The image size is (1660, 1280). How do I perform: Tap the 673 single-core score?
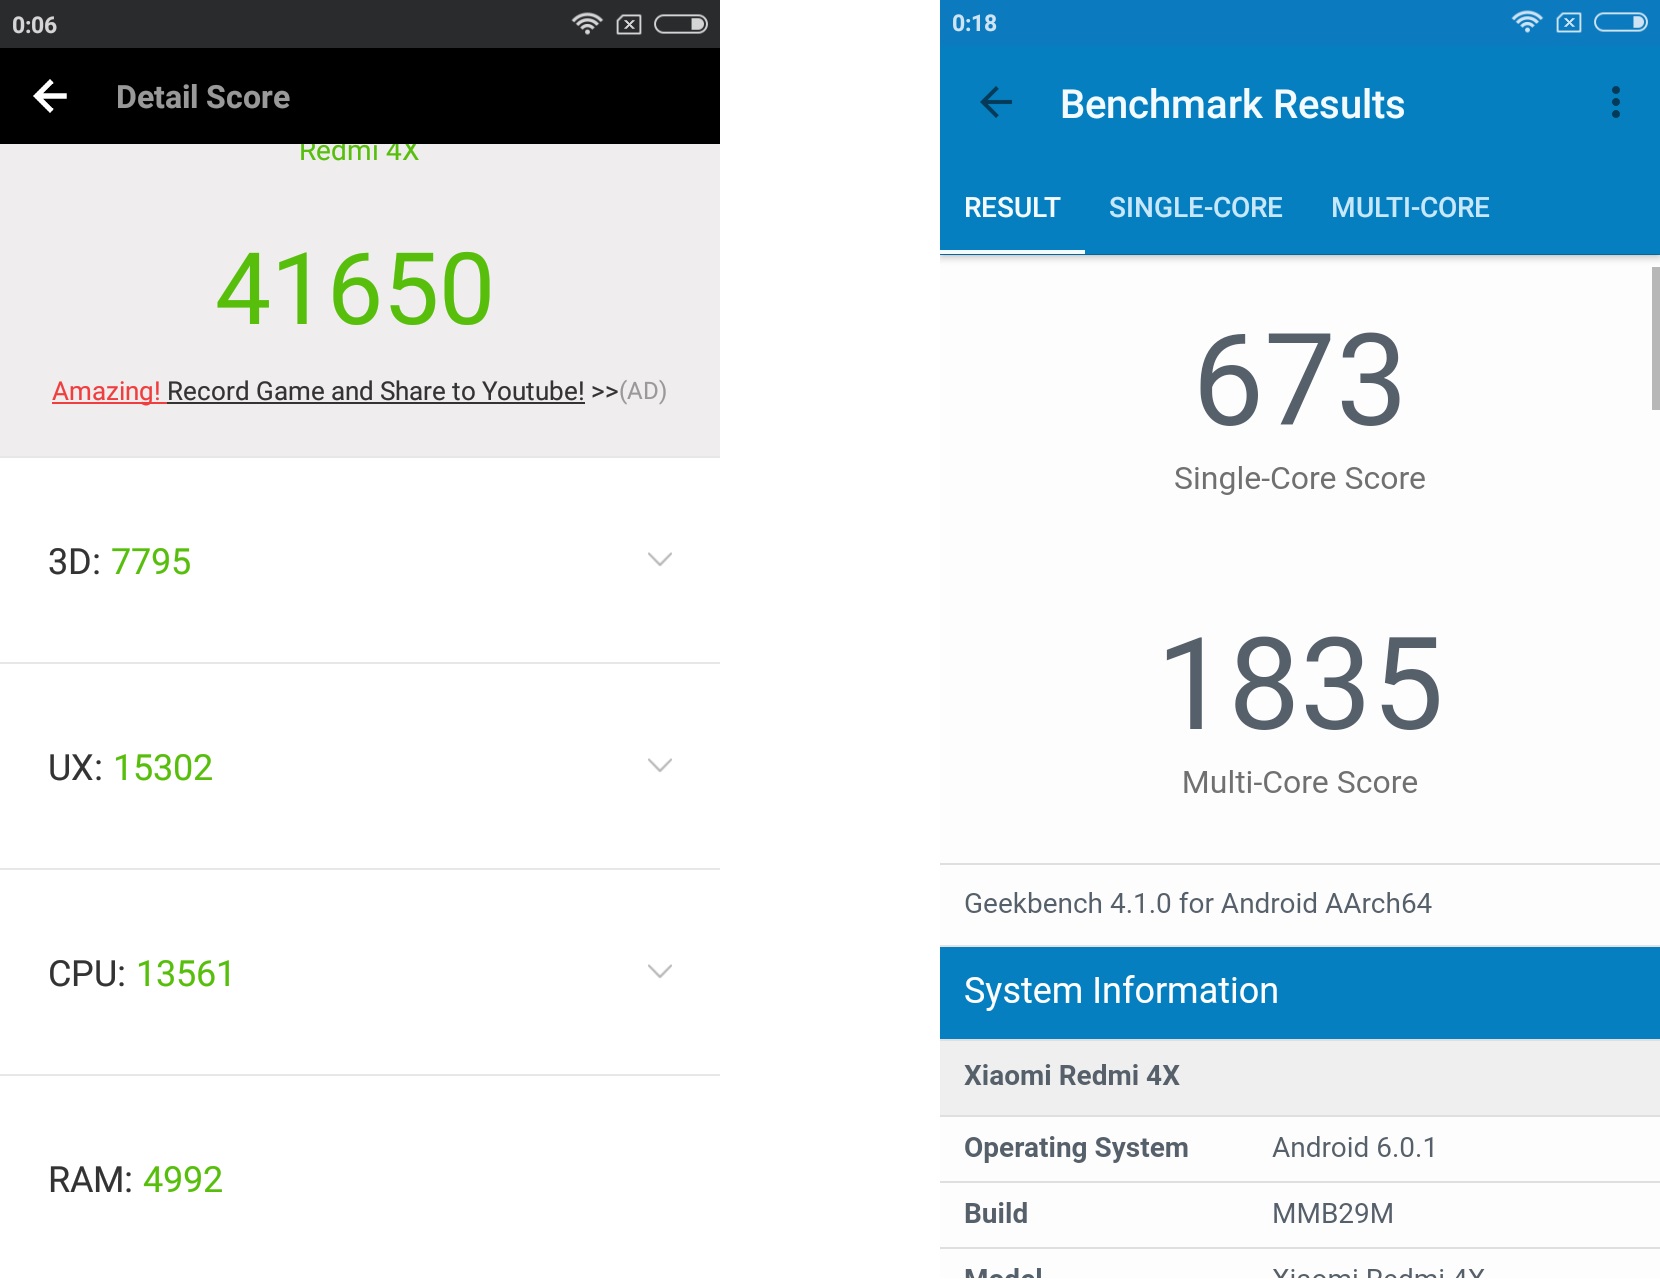point(1300,381)
